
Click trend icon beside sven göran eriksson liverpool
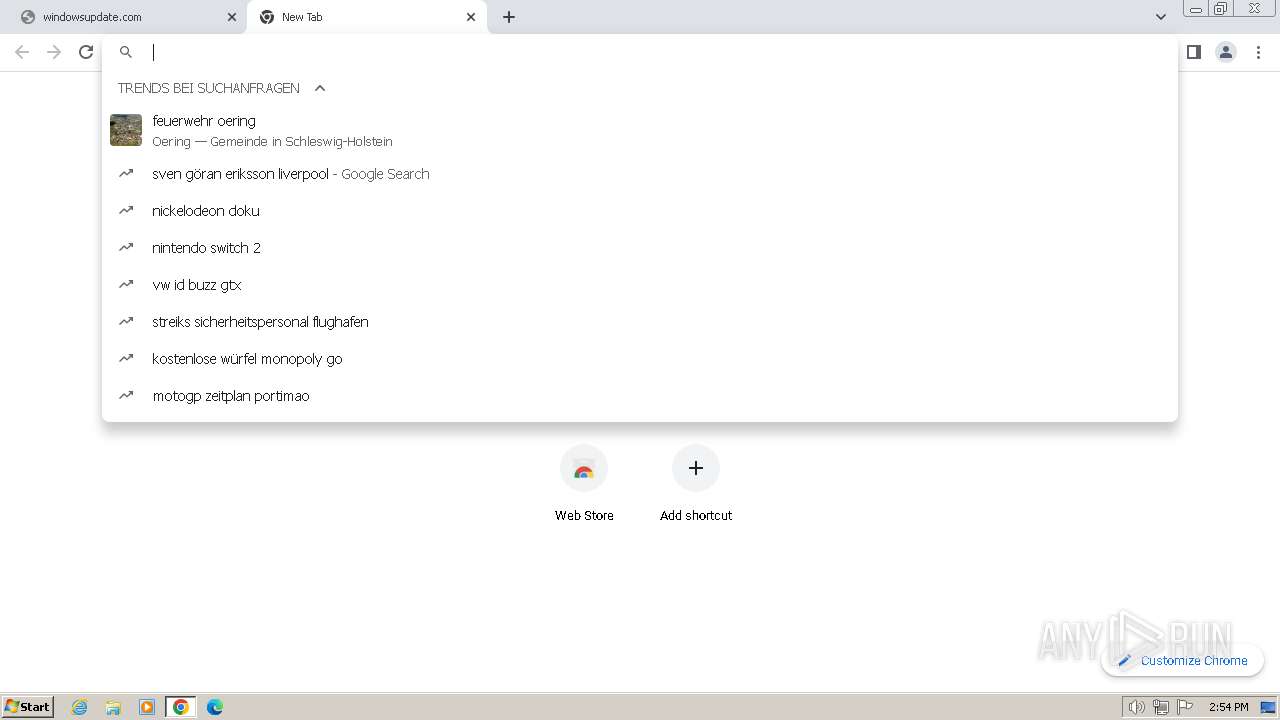126,173
